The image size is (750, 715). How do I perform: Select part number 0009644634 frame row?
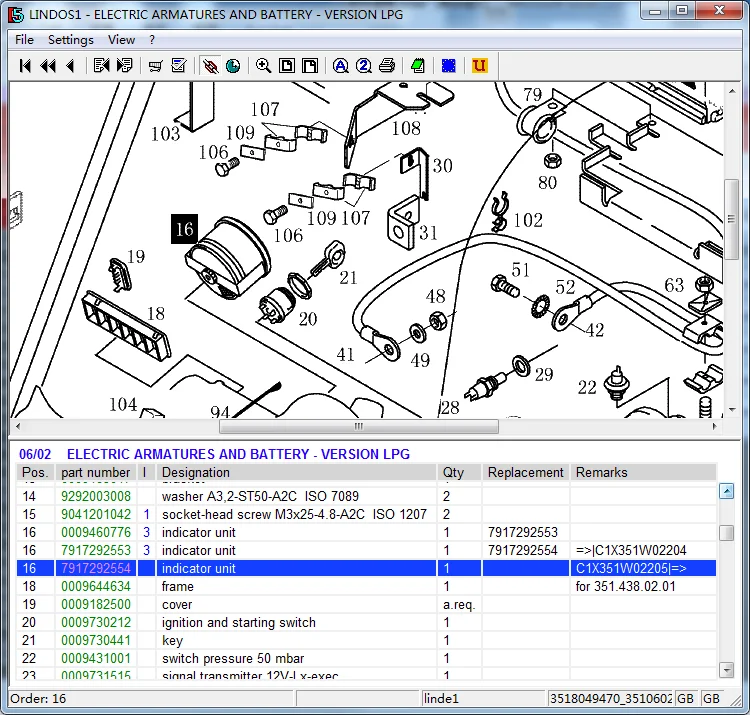(96, 587)
